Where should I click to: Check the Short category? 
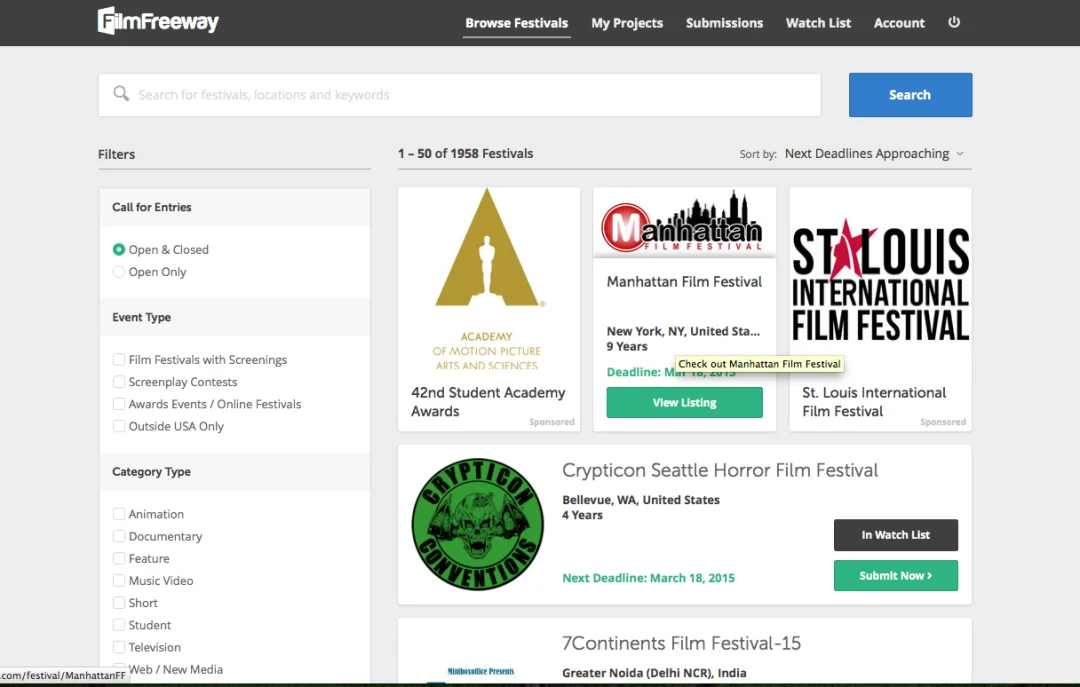(118, 602)
